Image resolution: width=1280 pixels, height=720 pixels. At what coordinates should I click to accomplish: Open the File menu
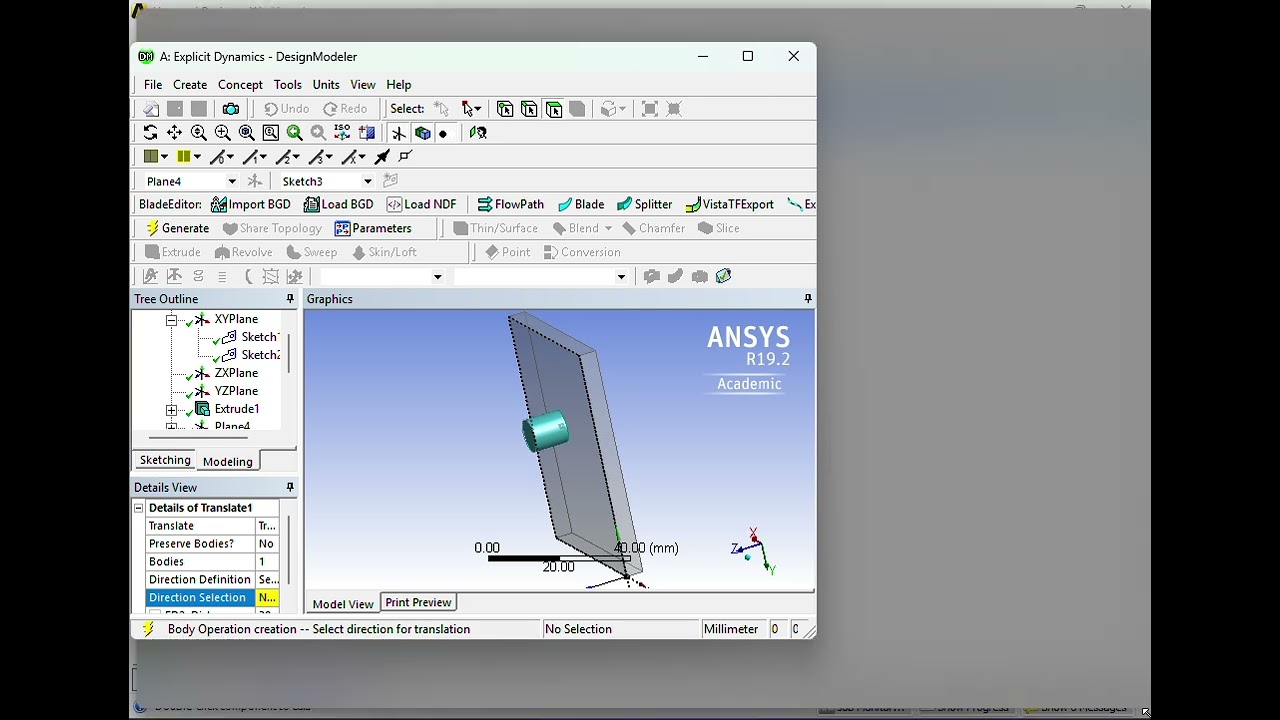(x=153, y=85)
